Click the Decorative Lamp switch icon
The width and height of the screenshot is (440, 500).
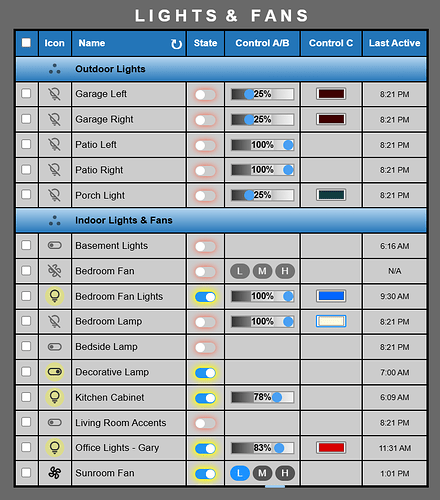click(x=55, y=372)
